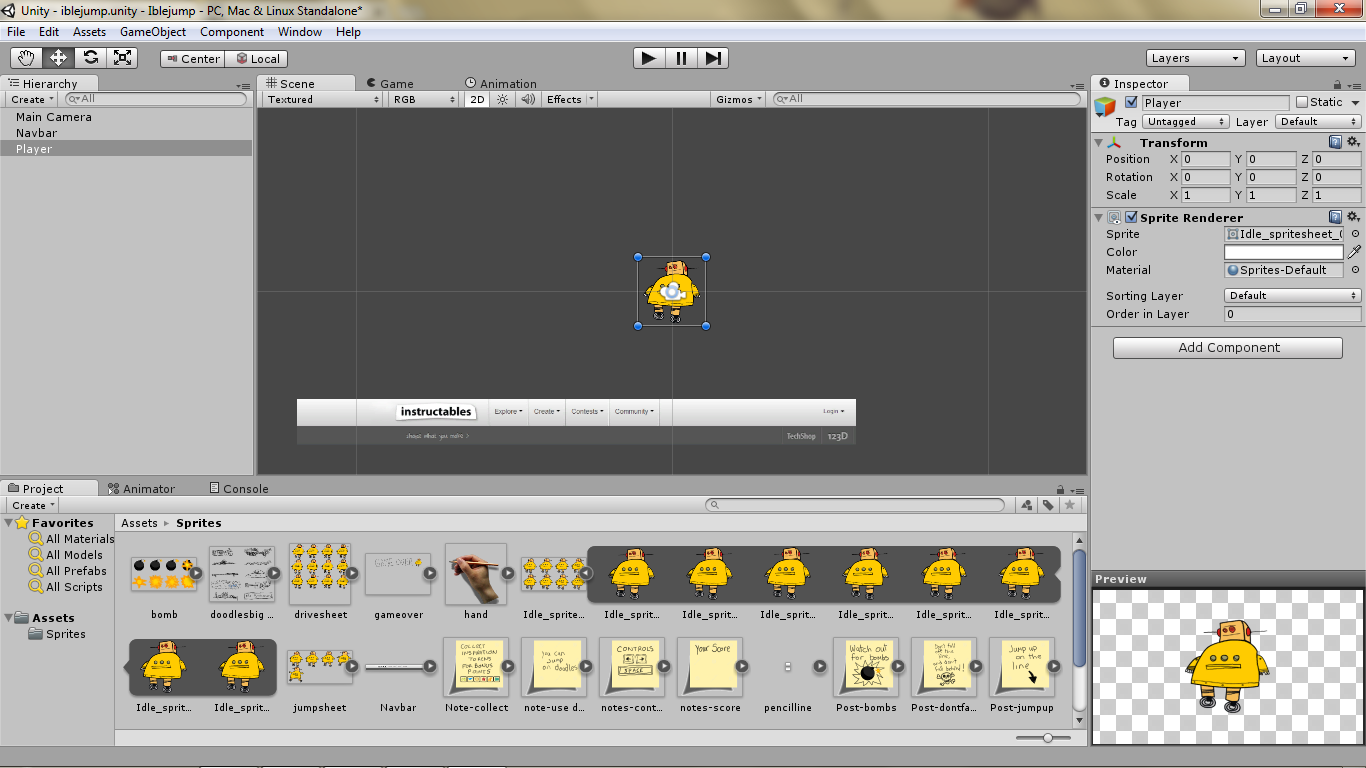Screen dimensions: 1366x768
Task: Toggle Center pivot mode button
Action: (192, 59)
